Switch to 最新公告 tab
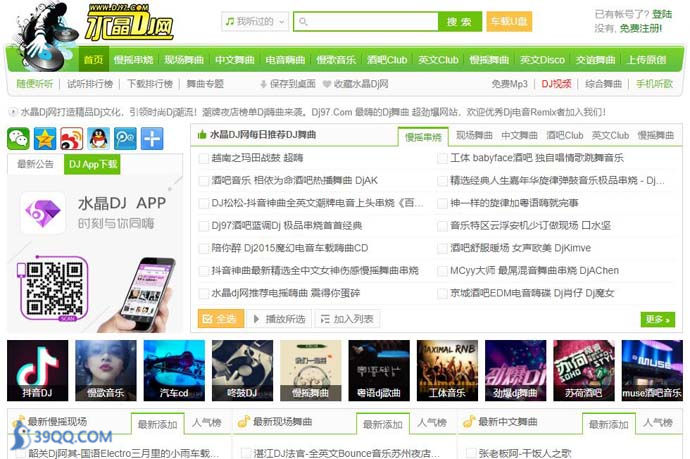Image resolution: width=690 pixels, height=459 pixels. [x=35, y=164]
